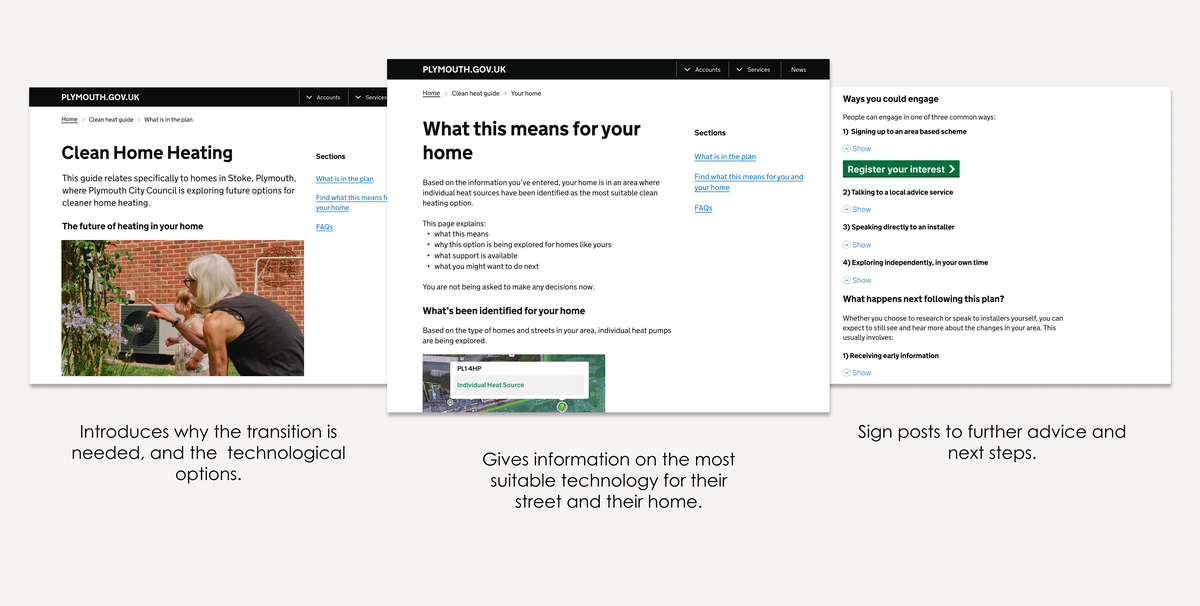Open FAQs link on the middle page
Image resolution: width=1200 pixels, height=606 pixels.
(x=703, y=208)
